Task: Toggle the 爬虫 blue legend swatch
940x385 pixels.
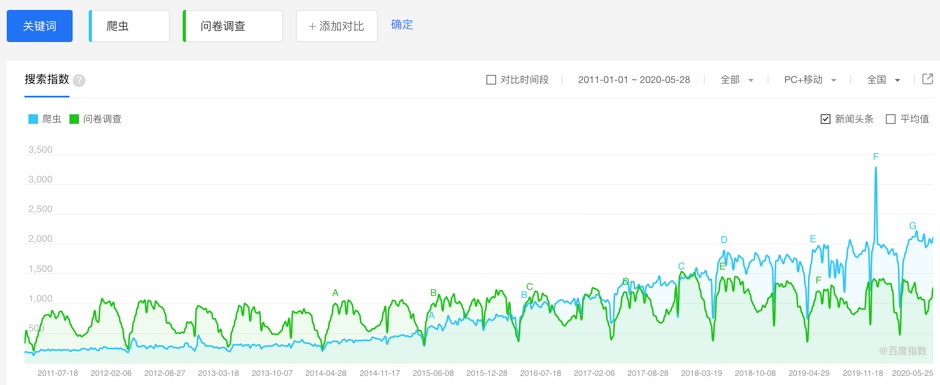Action: (33, 119)
